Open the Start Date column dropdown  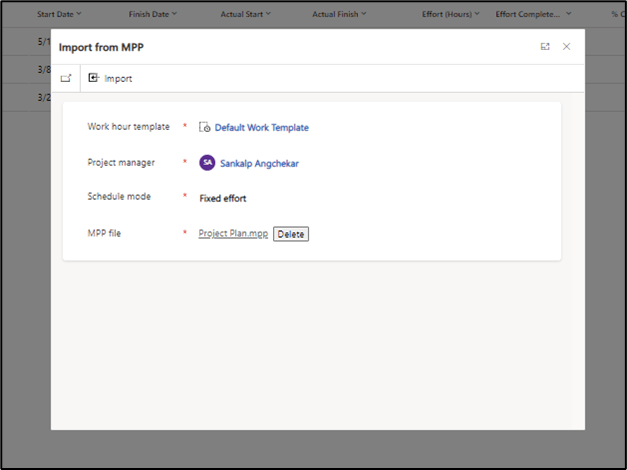coord(79,15)
